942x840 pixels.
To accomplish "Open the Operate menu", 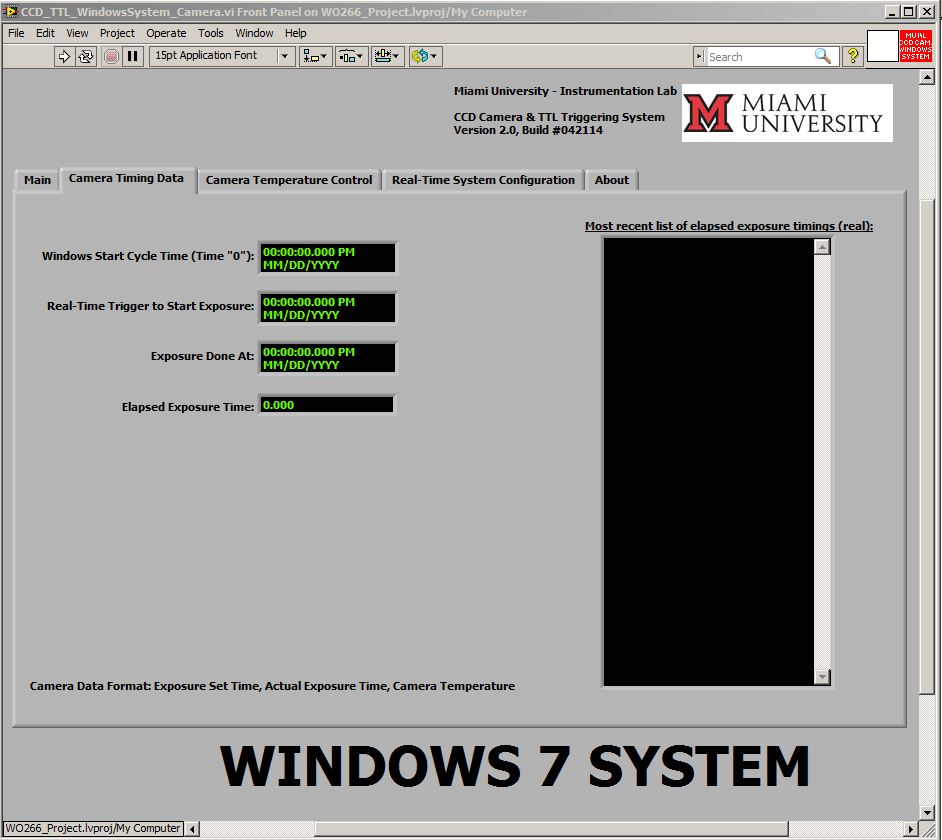I will pos(166,33).
